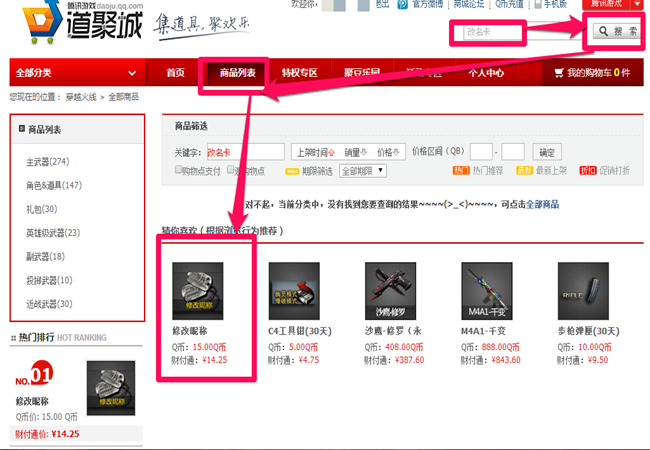Expand the 腾讯游戏 dropdown arrow
The height and width of the screenshot is (450, 650).
(x=637, y=4)
